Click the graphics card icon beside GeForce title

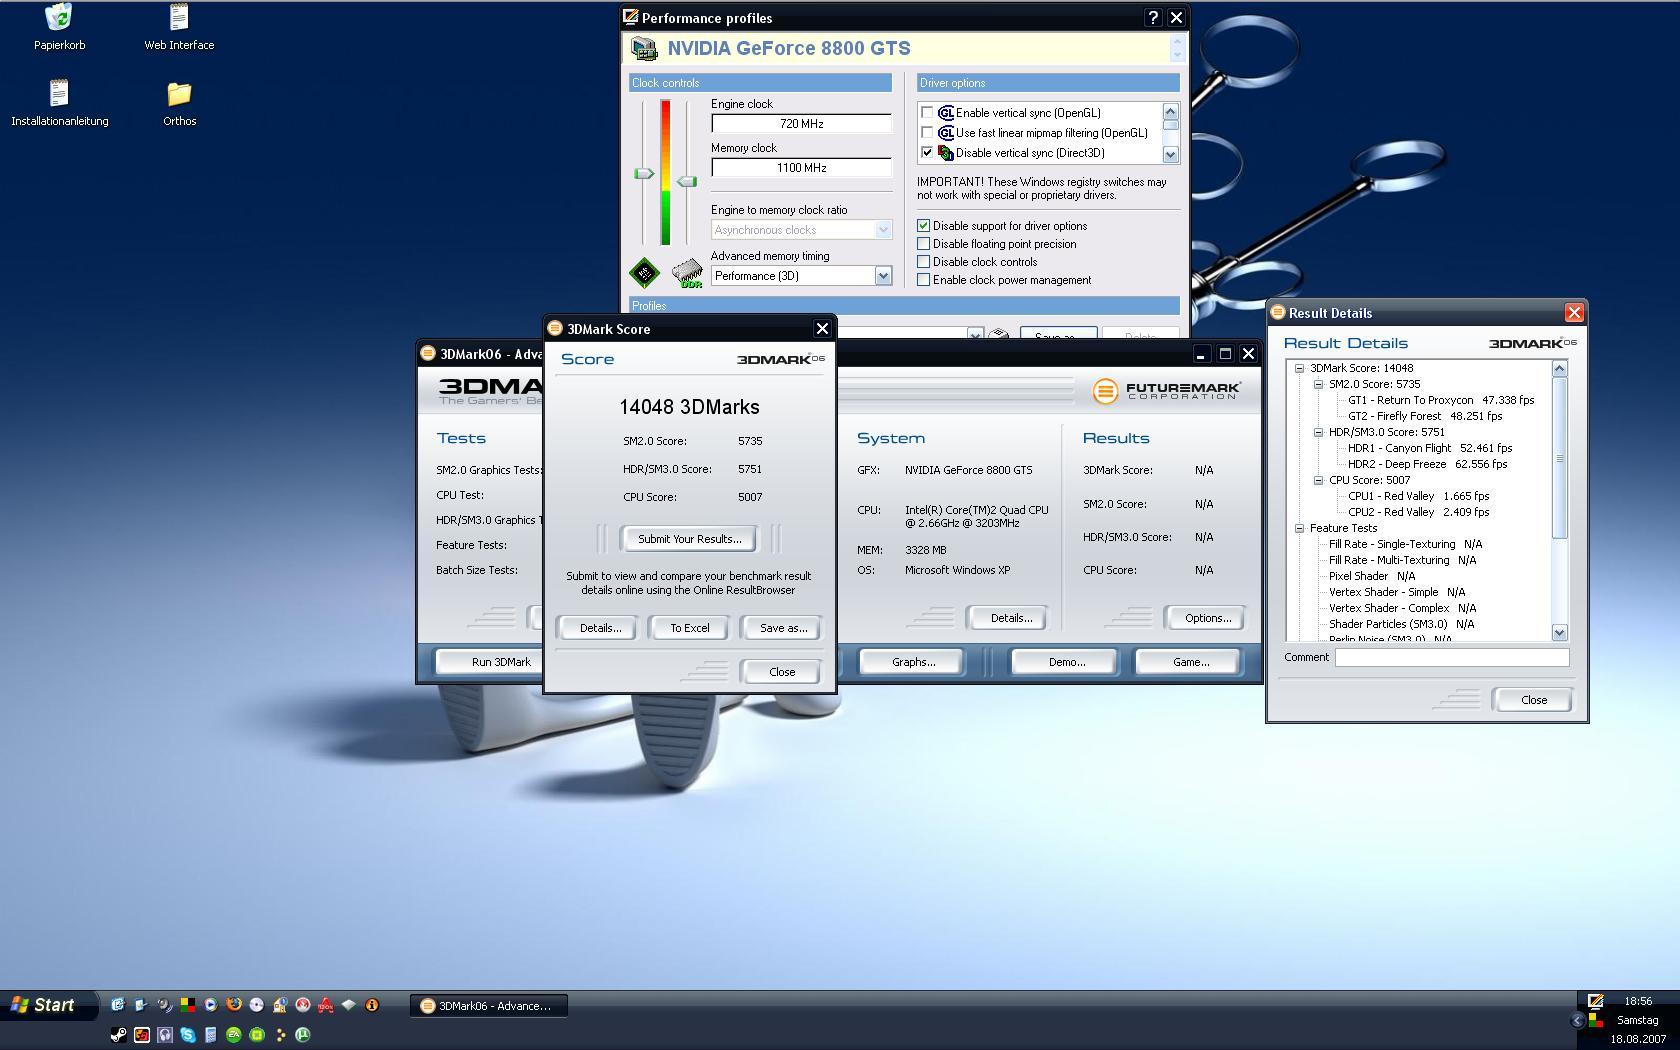point(645,49)
